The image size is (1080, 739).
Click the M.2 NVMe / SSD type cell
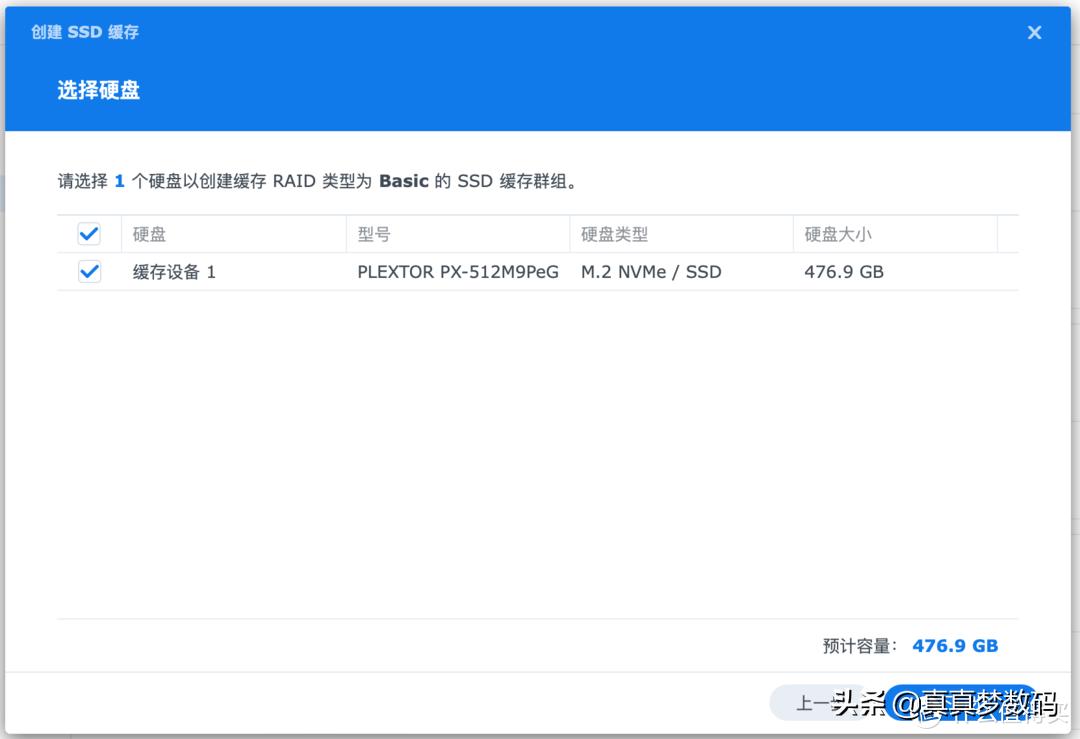point(650,271)
